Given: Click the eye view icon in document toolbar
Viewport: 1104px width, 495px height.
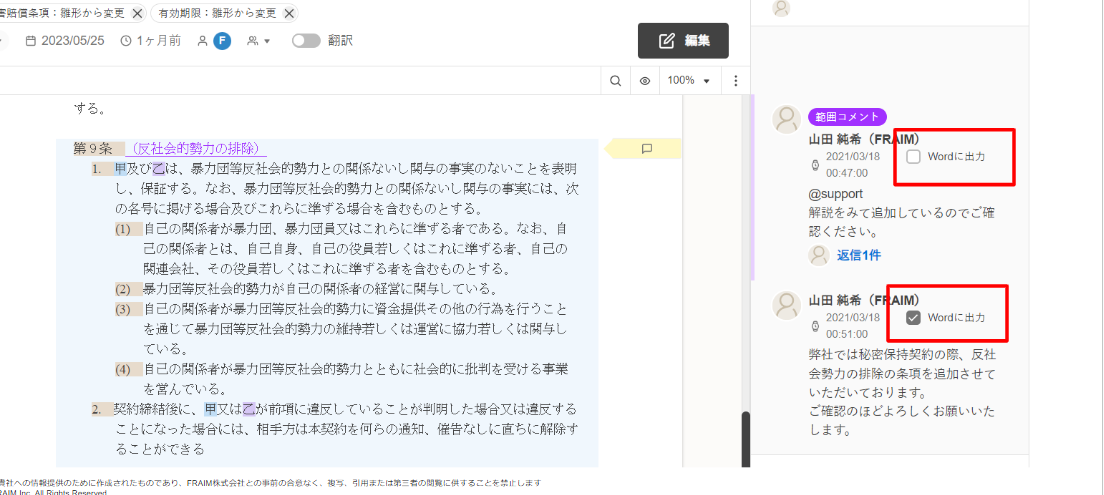Looking at the screenshot, I should point(645,81).
